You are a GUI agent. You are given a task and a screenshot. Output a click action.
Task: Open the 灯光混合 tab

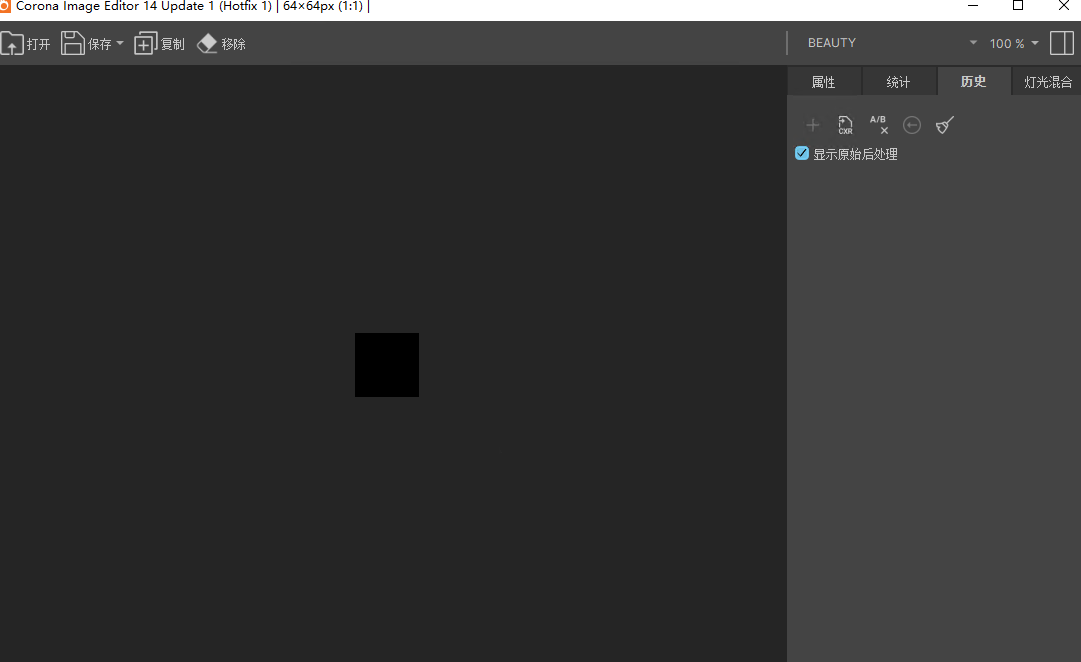(1047, 81)
